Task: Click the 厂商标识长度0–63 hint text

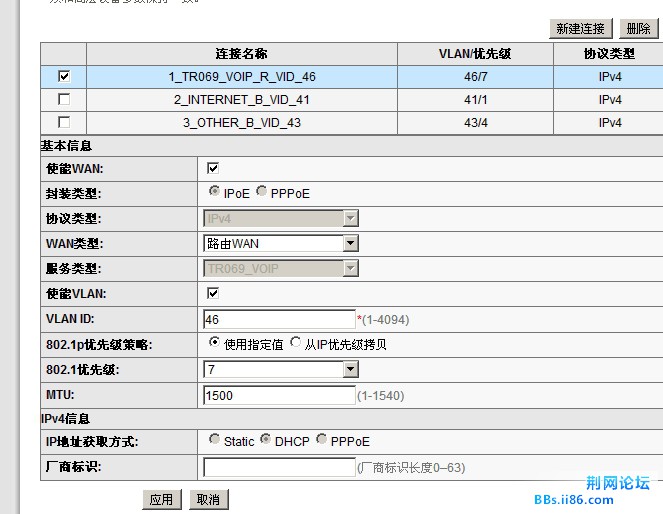Action: coord(411,468)
